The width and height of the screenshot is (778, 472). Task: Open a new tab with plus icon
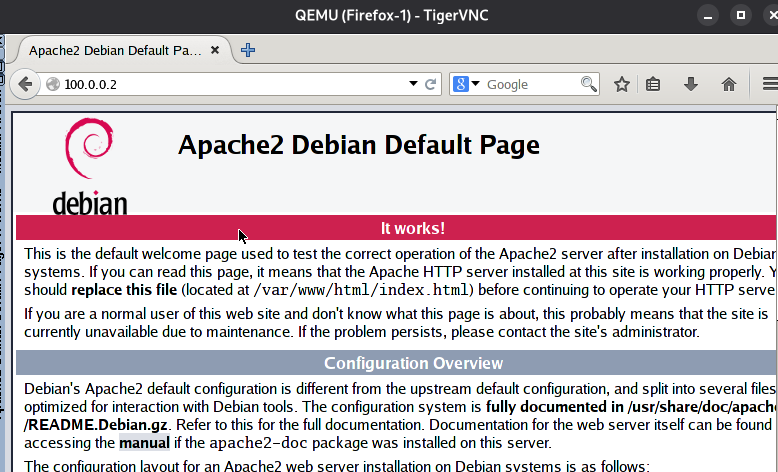[248, 50]
